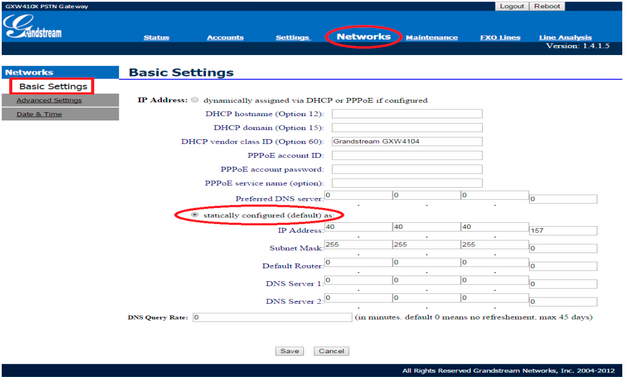Click DHCP vendor class ID field

click(407, 141)
